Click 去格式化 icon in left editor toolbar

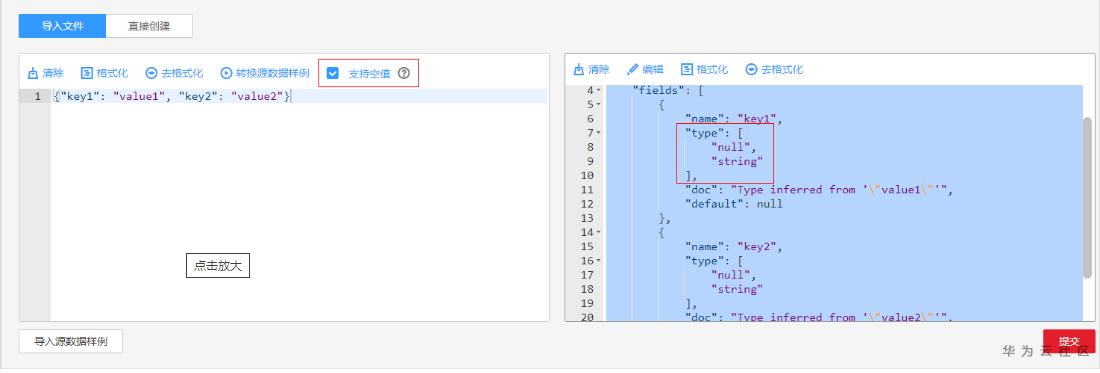(152, 73)
